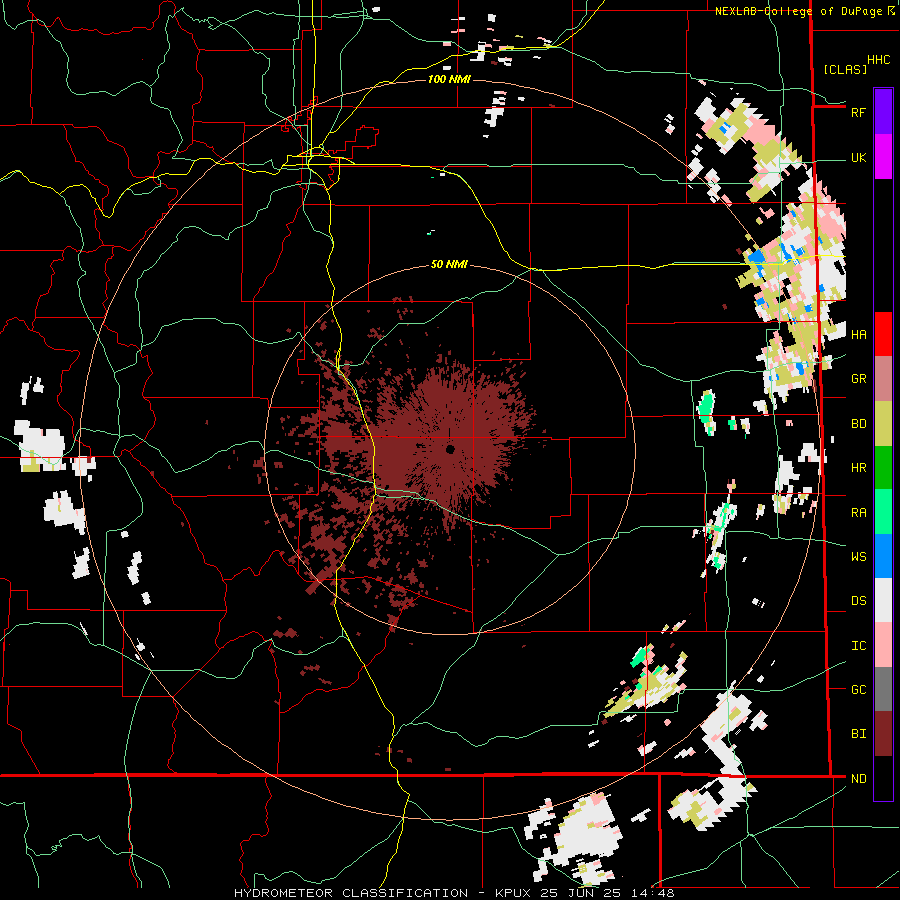The width and height of the screenshot is (900, 900).
Task: Click the 'BD' legend label
Action: click(858, 424)
